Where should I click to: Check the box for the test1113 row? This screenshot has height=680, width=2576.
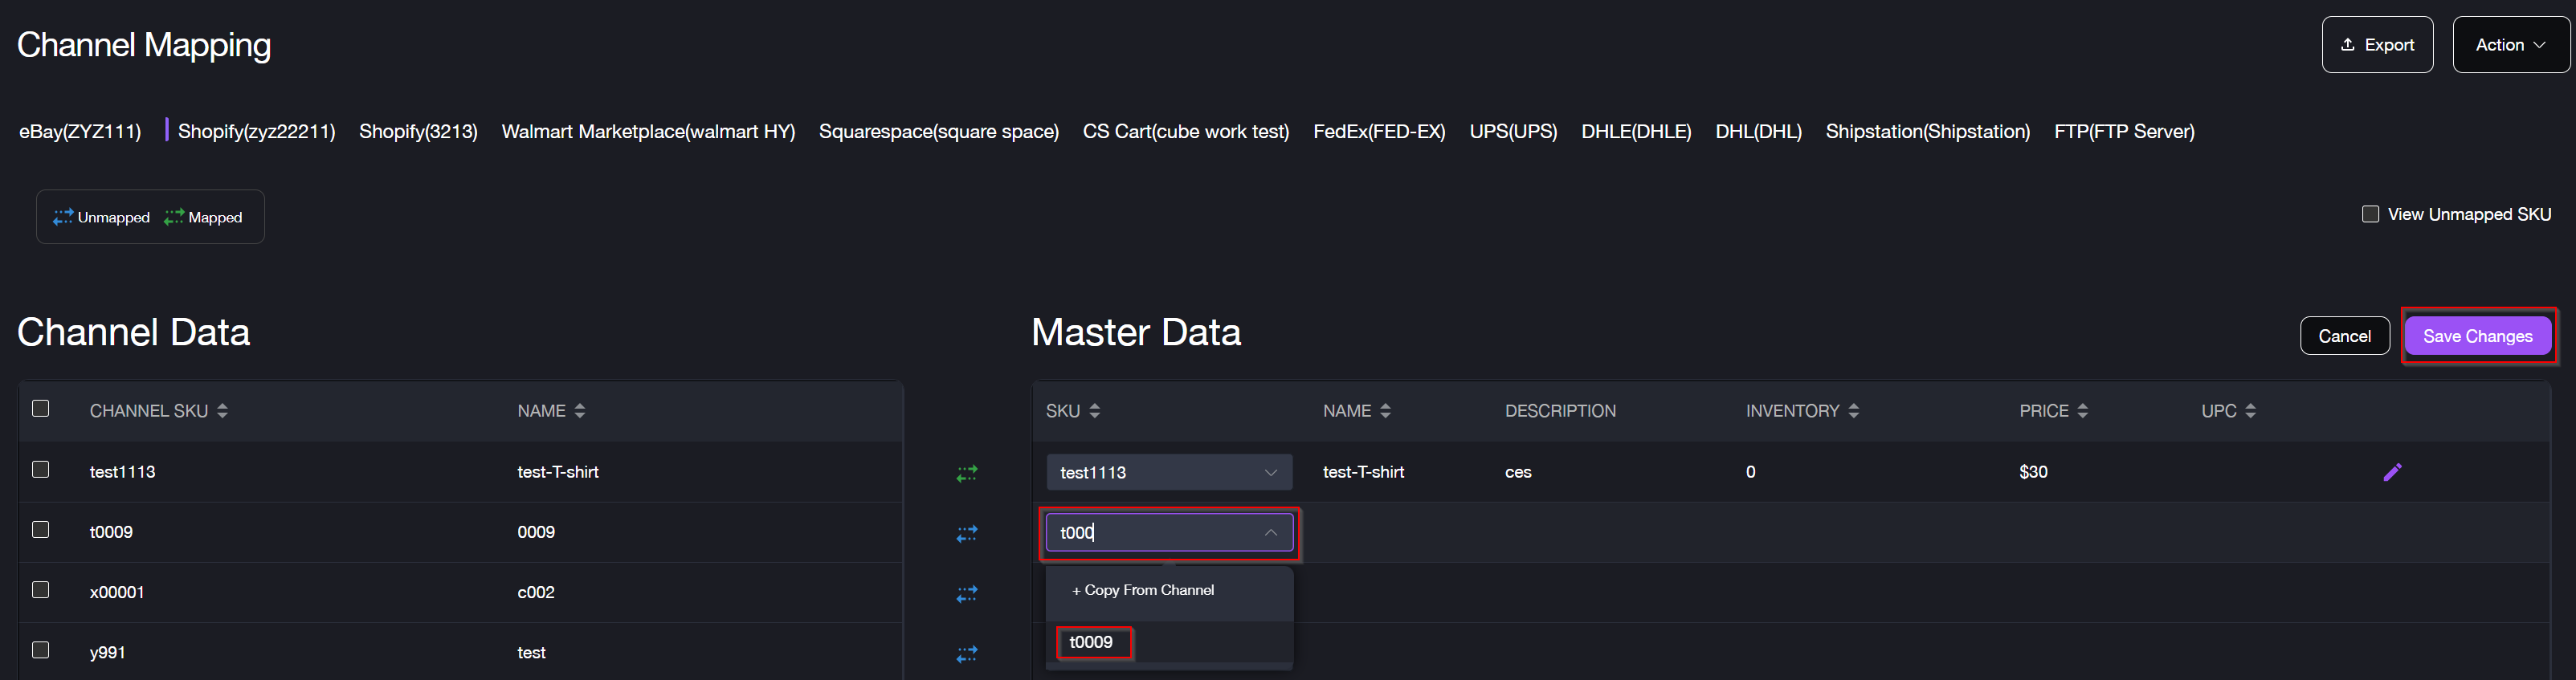(41, 470)
